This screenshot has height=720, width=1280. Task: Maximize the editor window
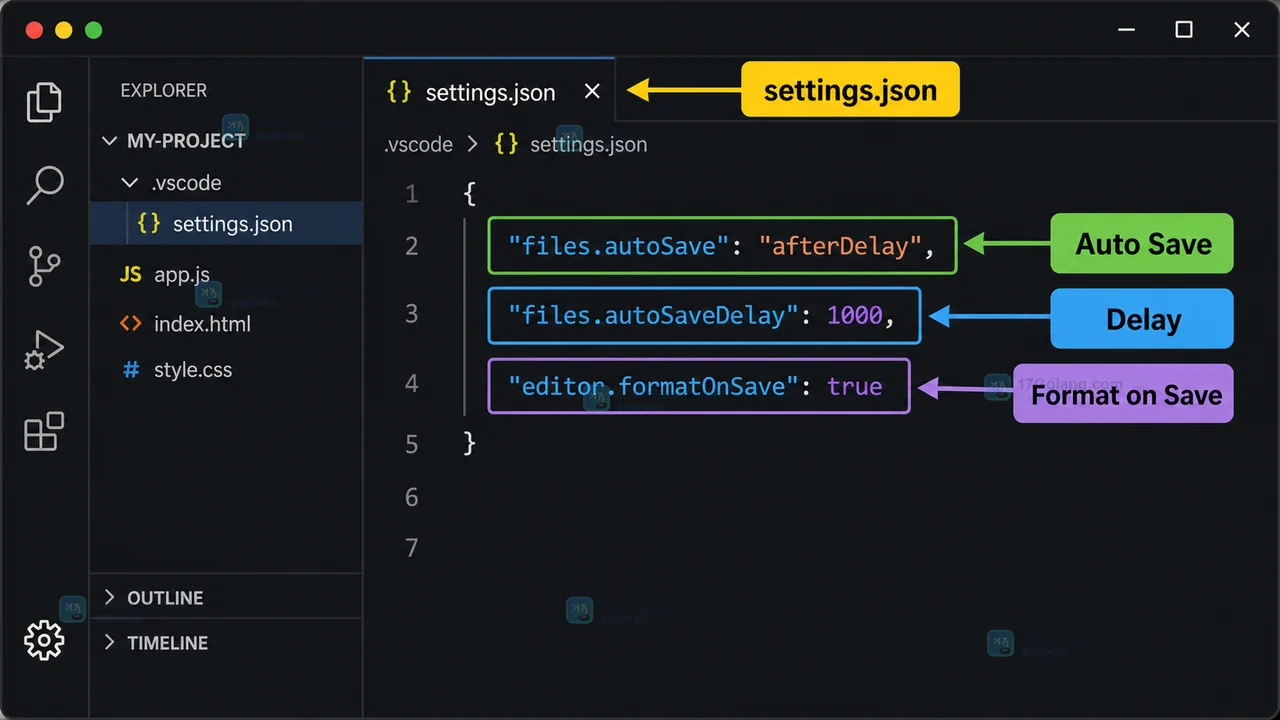tap(1184, 30)
